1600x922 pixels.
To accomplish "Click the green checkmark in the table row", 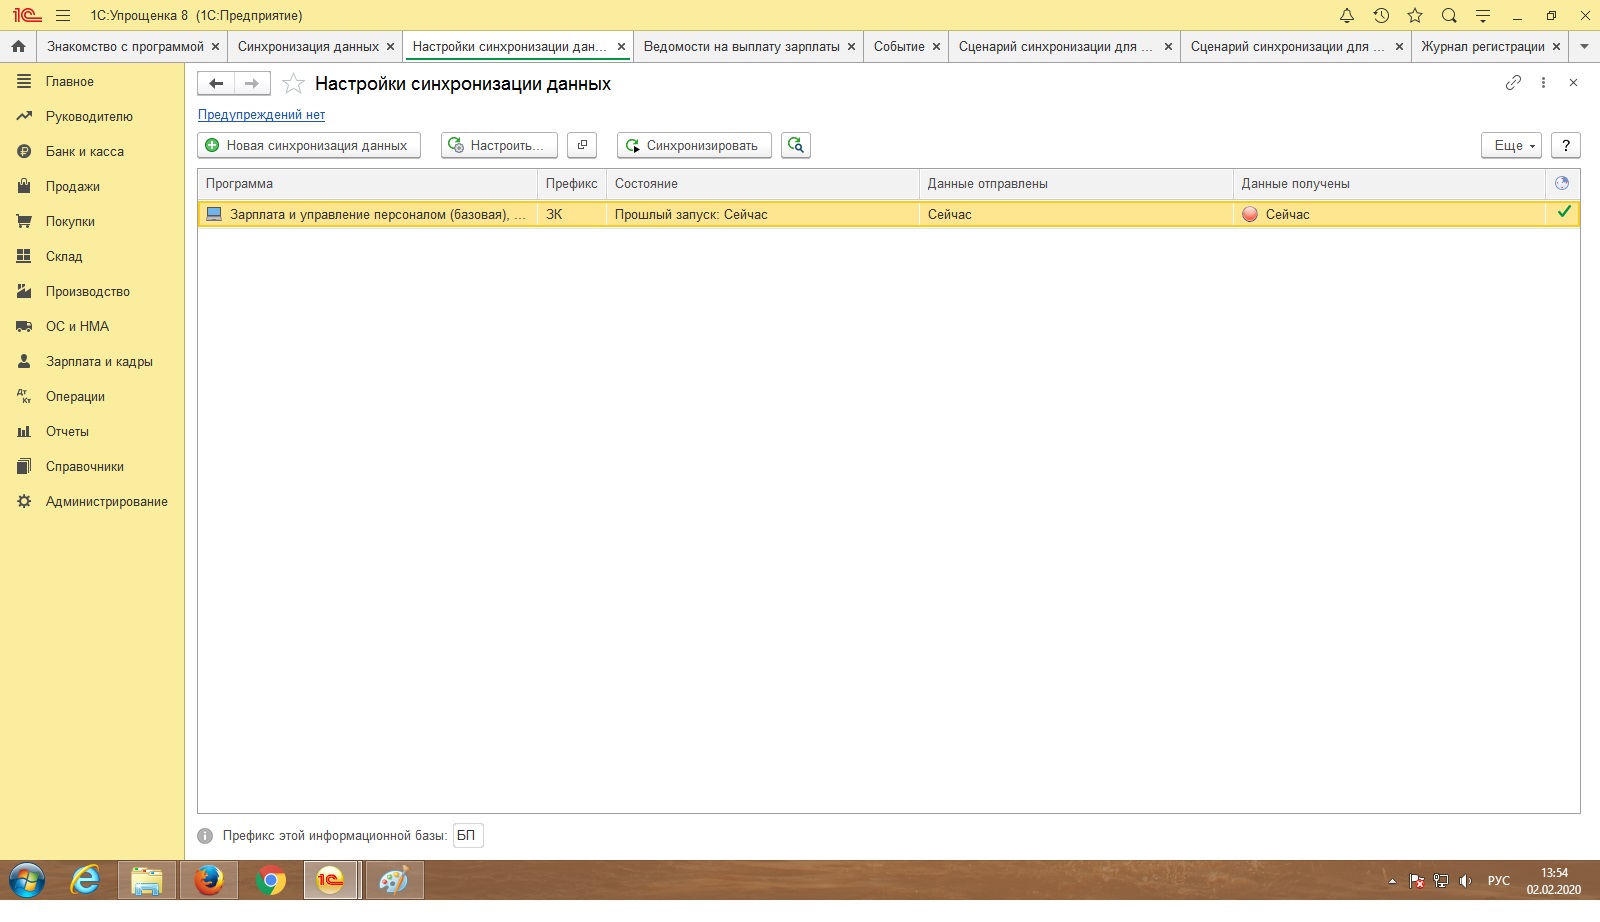I will [x=1564, y=212].
